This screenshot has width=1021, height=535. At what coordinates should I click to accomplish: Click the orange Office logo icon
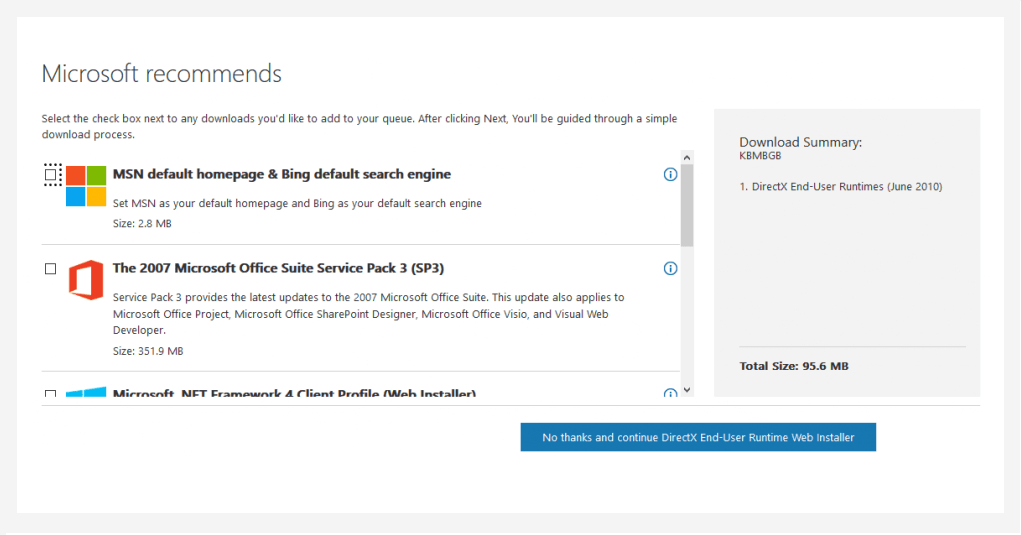[86, 280]
